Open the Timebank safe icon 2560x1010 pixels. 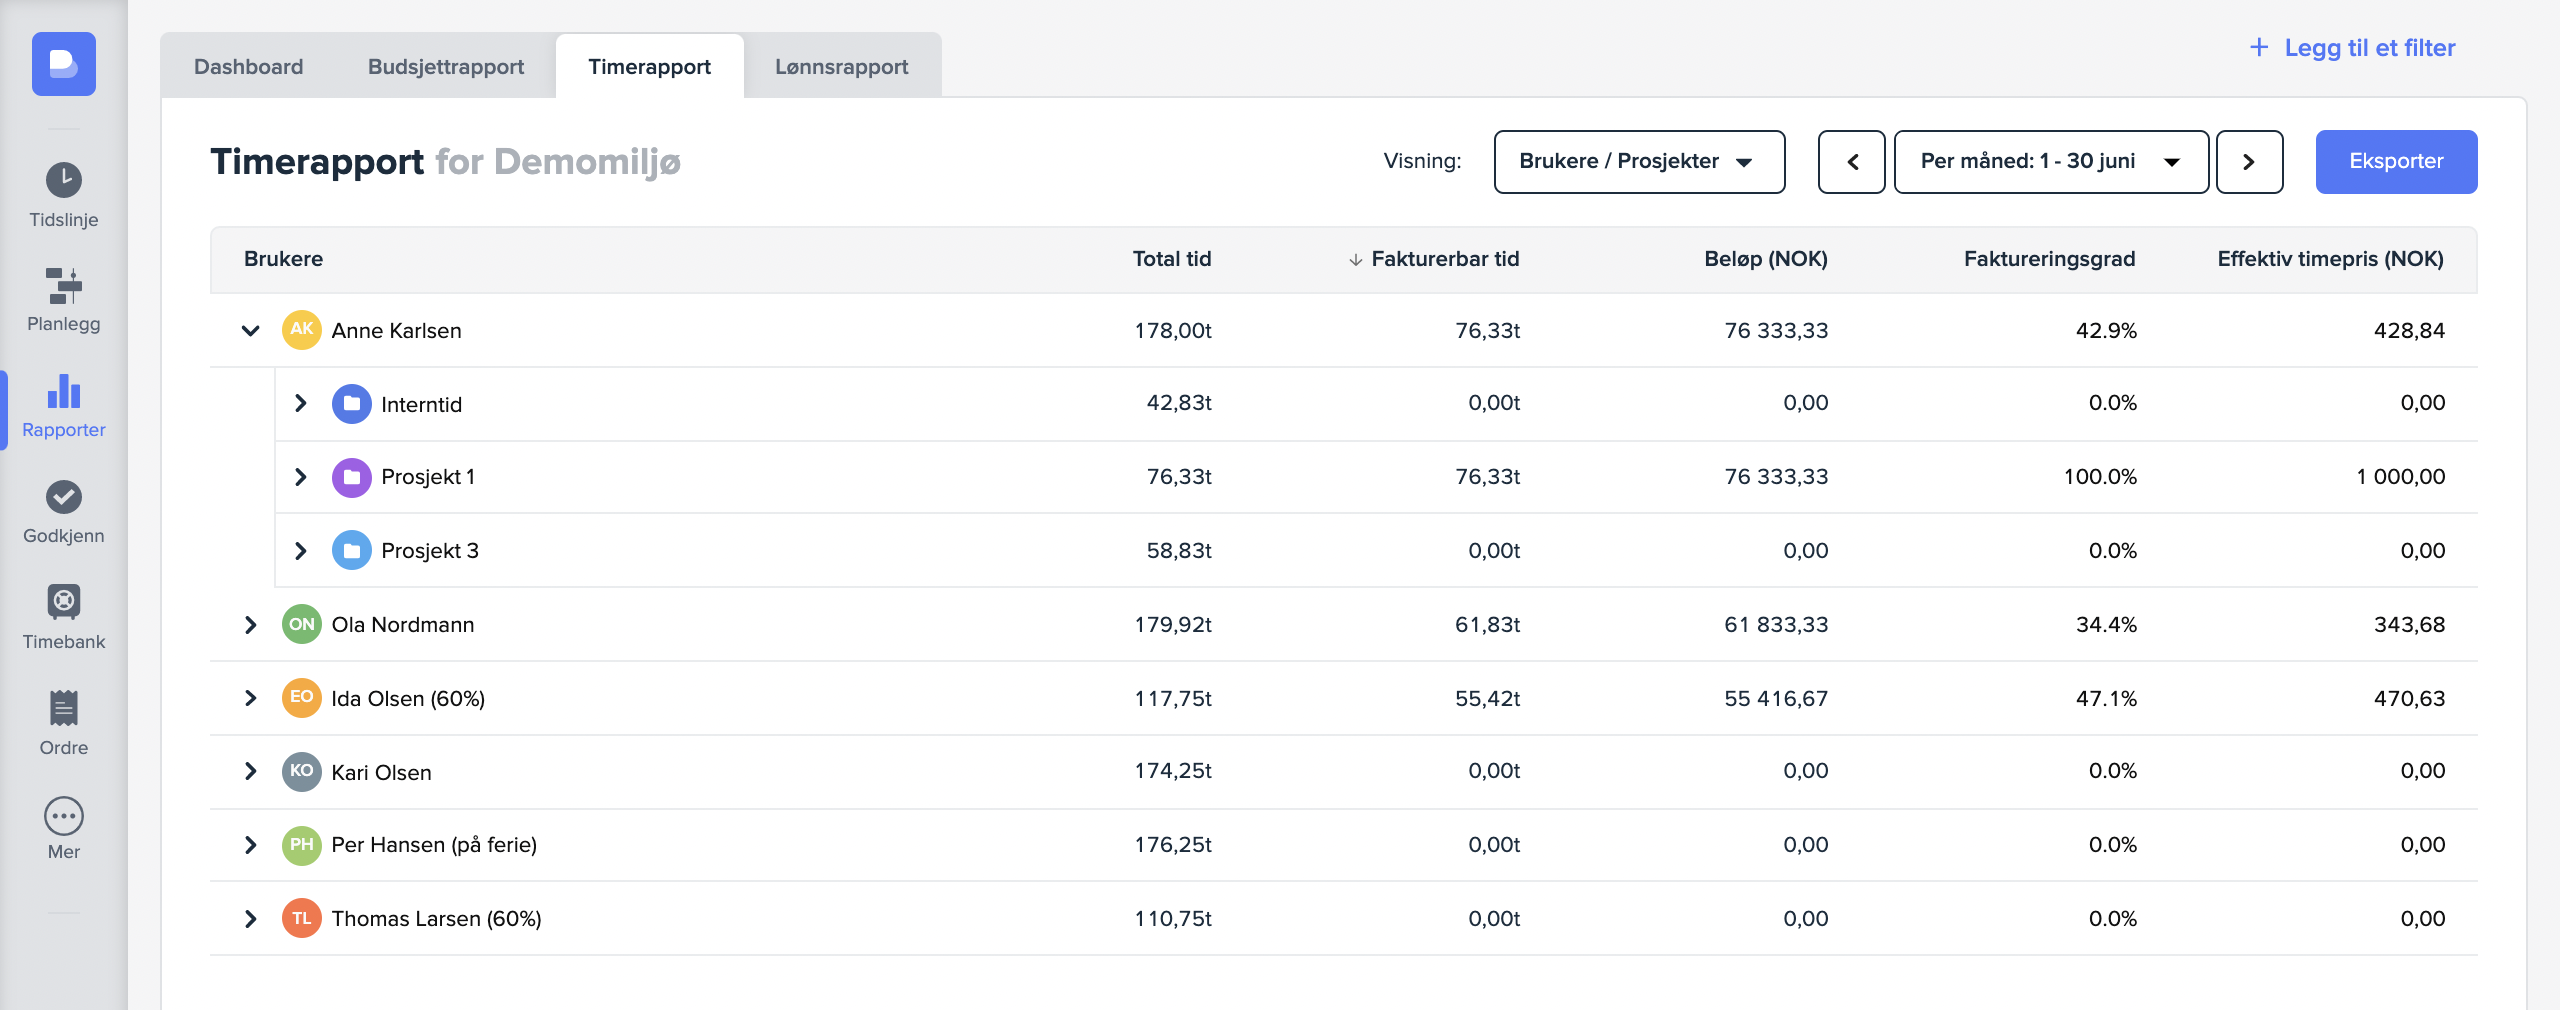pos(63,602)
